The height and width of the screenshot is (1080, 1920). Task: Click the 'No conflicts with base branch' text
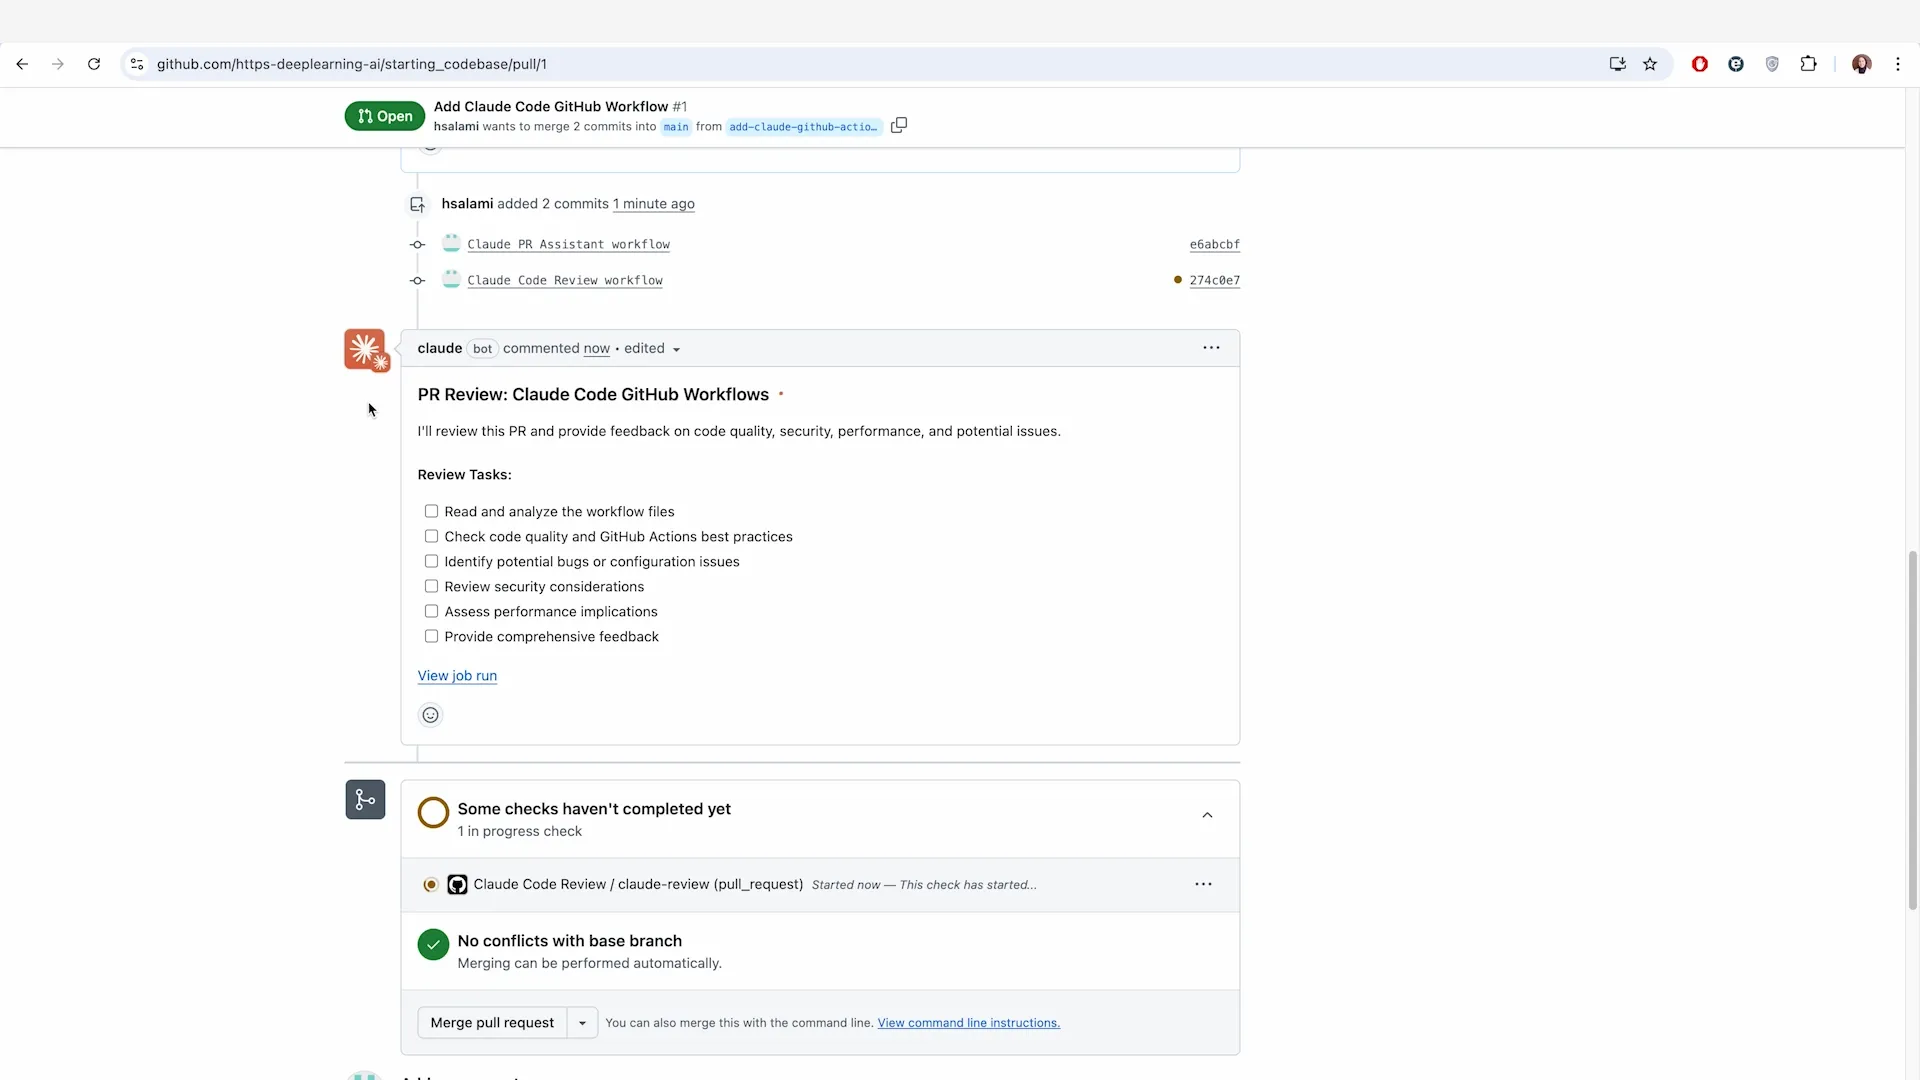pyautogui.click(x=570, y=941)
